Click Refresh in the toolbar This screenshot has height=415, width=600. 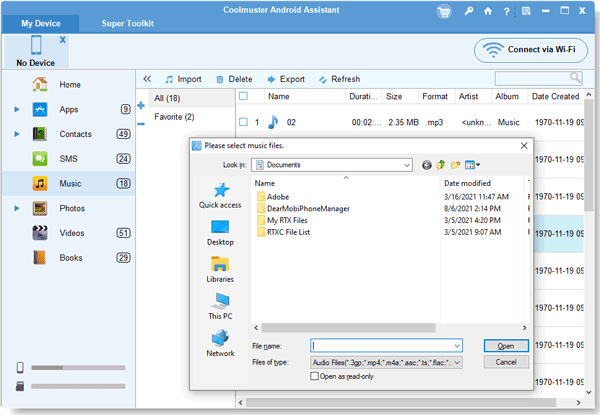(x=339, y=79)
